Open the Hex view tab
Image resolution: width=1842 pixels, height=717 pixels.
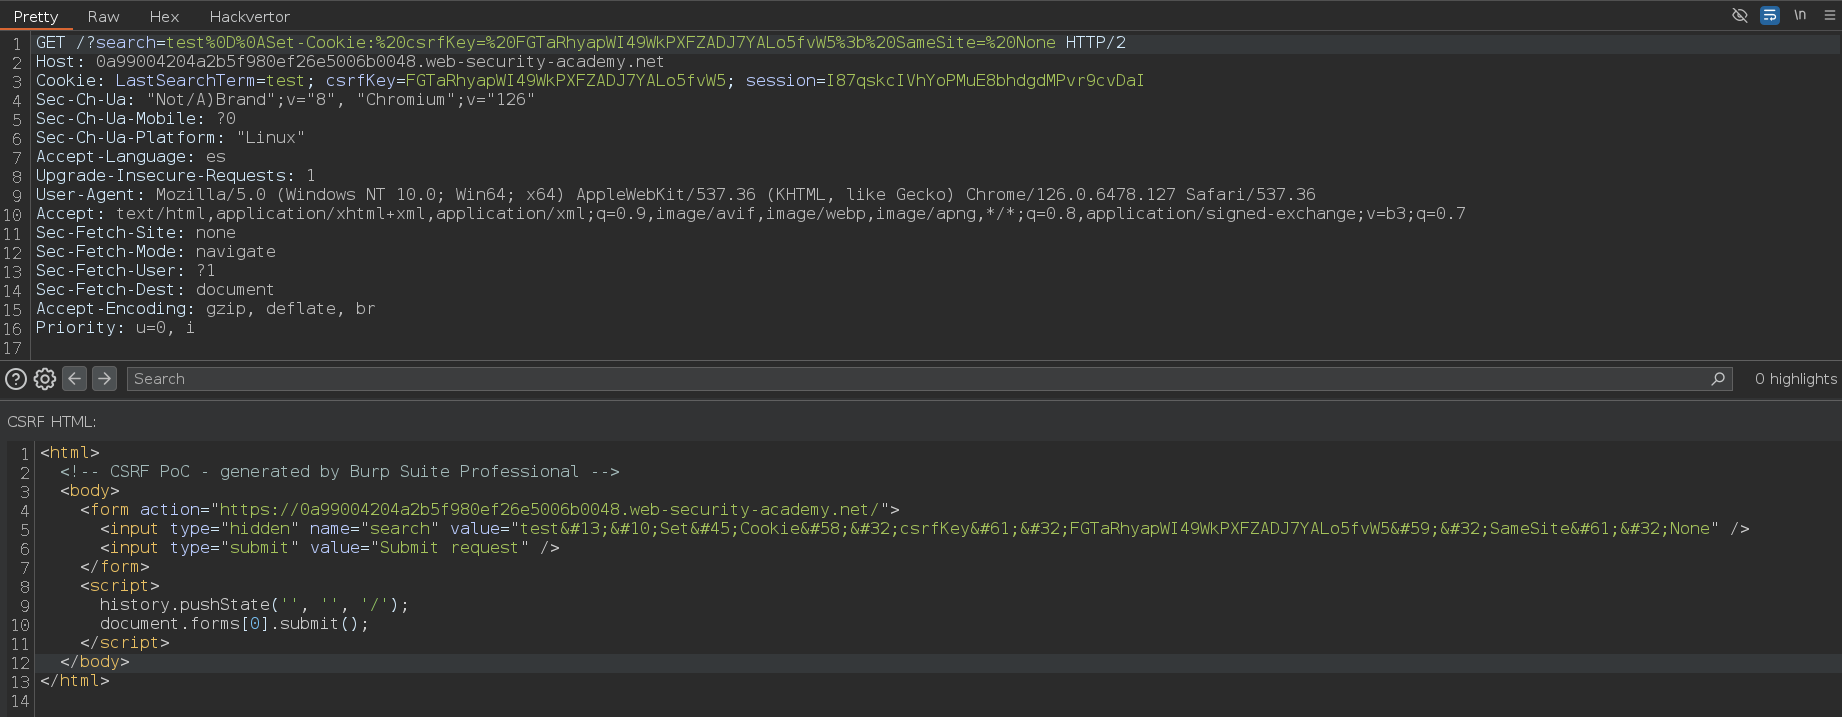[x=164, y=16]
